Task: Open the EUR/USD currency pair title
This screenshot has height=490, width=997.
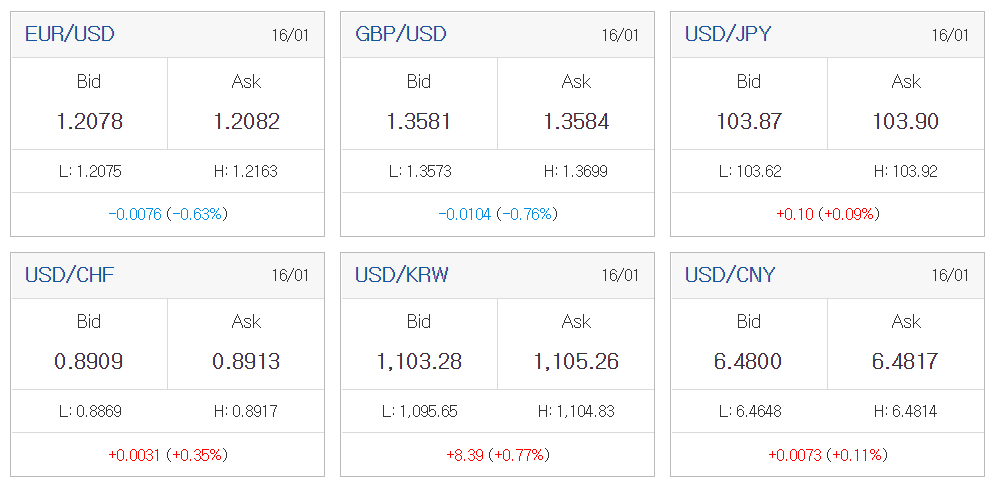Action: (x=70, y=34)
